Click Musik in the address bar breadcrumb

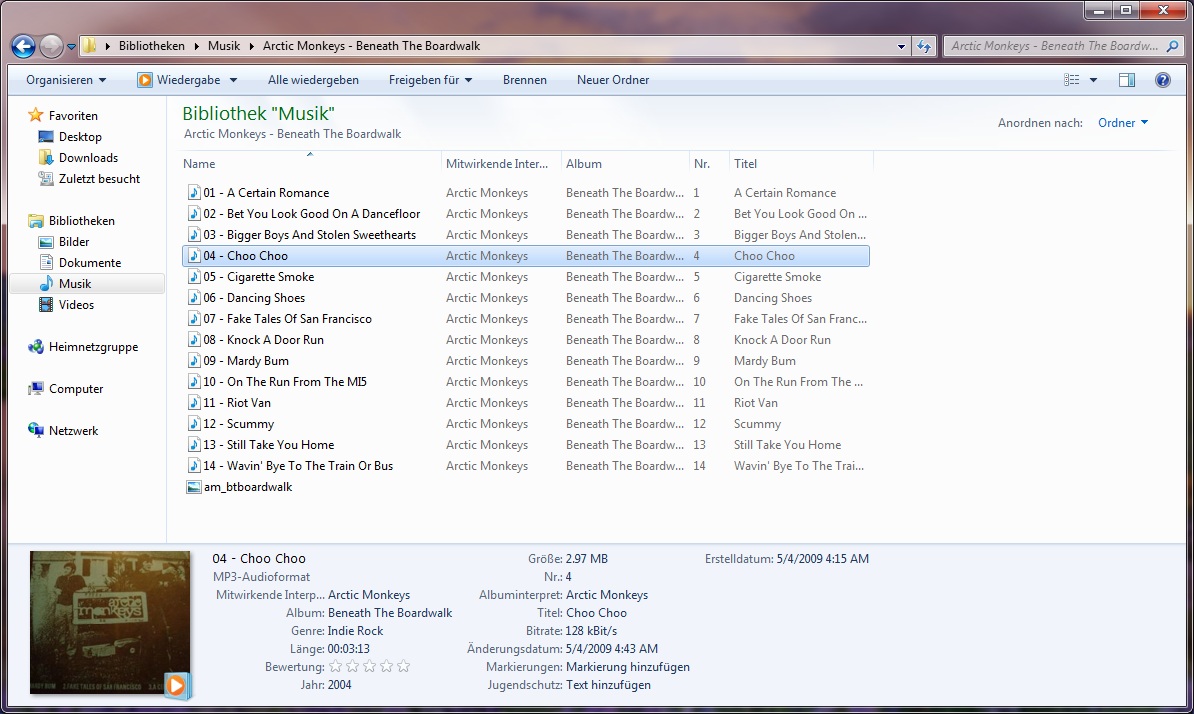coord(224,46)
